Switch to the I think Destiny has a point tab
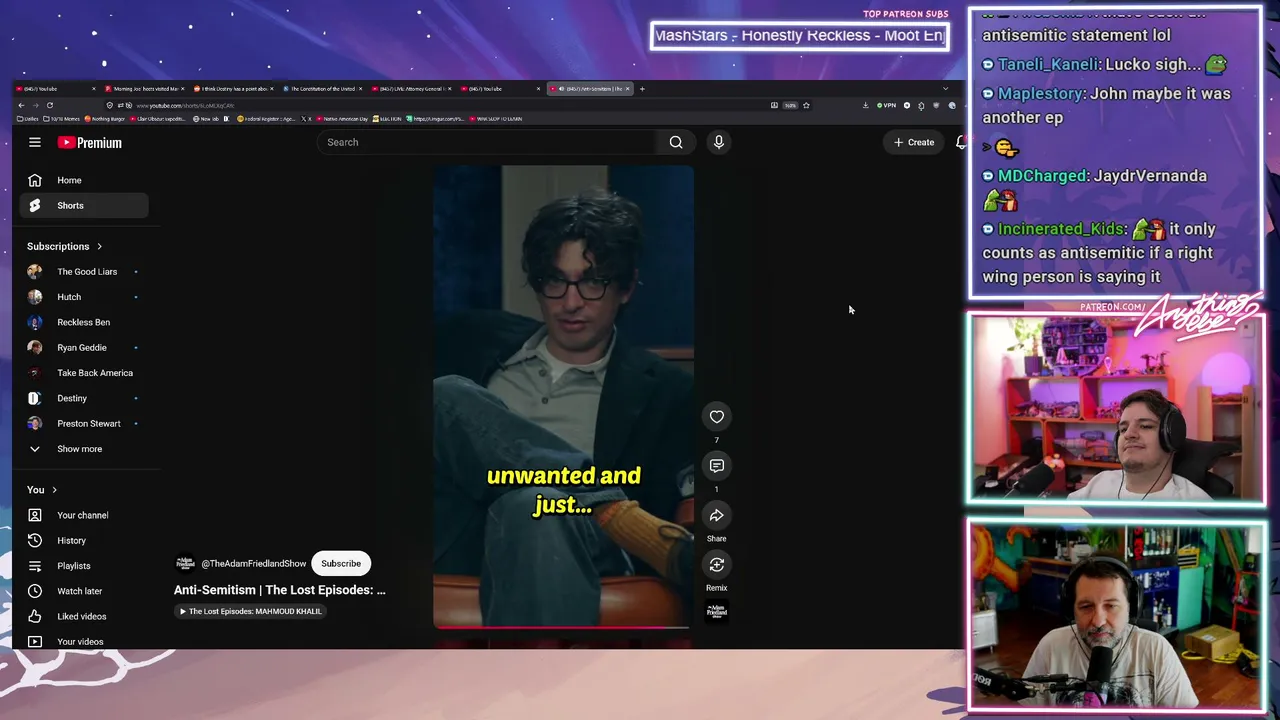Viewport: 1280px width, 720px height. 232,89
